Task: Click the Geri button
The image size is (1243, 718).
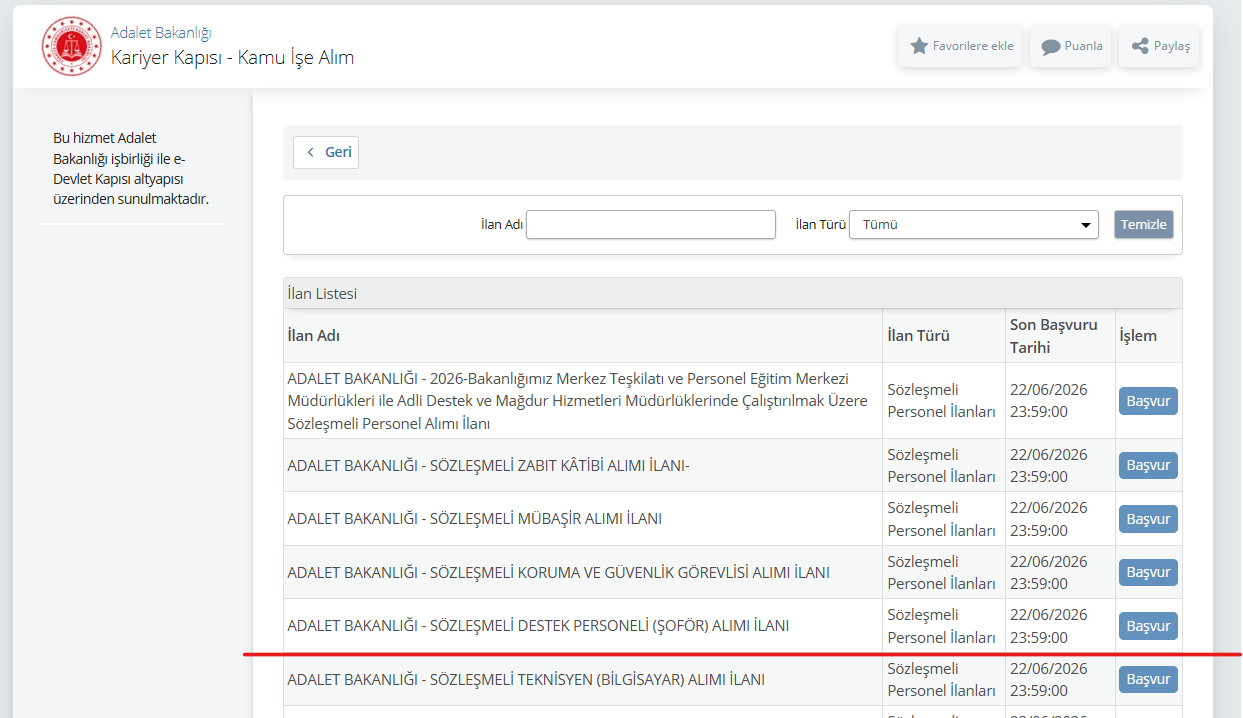Action: point(326,152)
